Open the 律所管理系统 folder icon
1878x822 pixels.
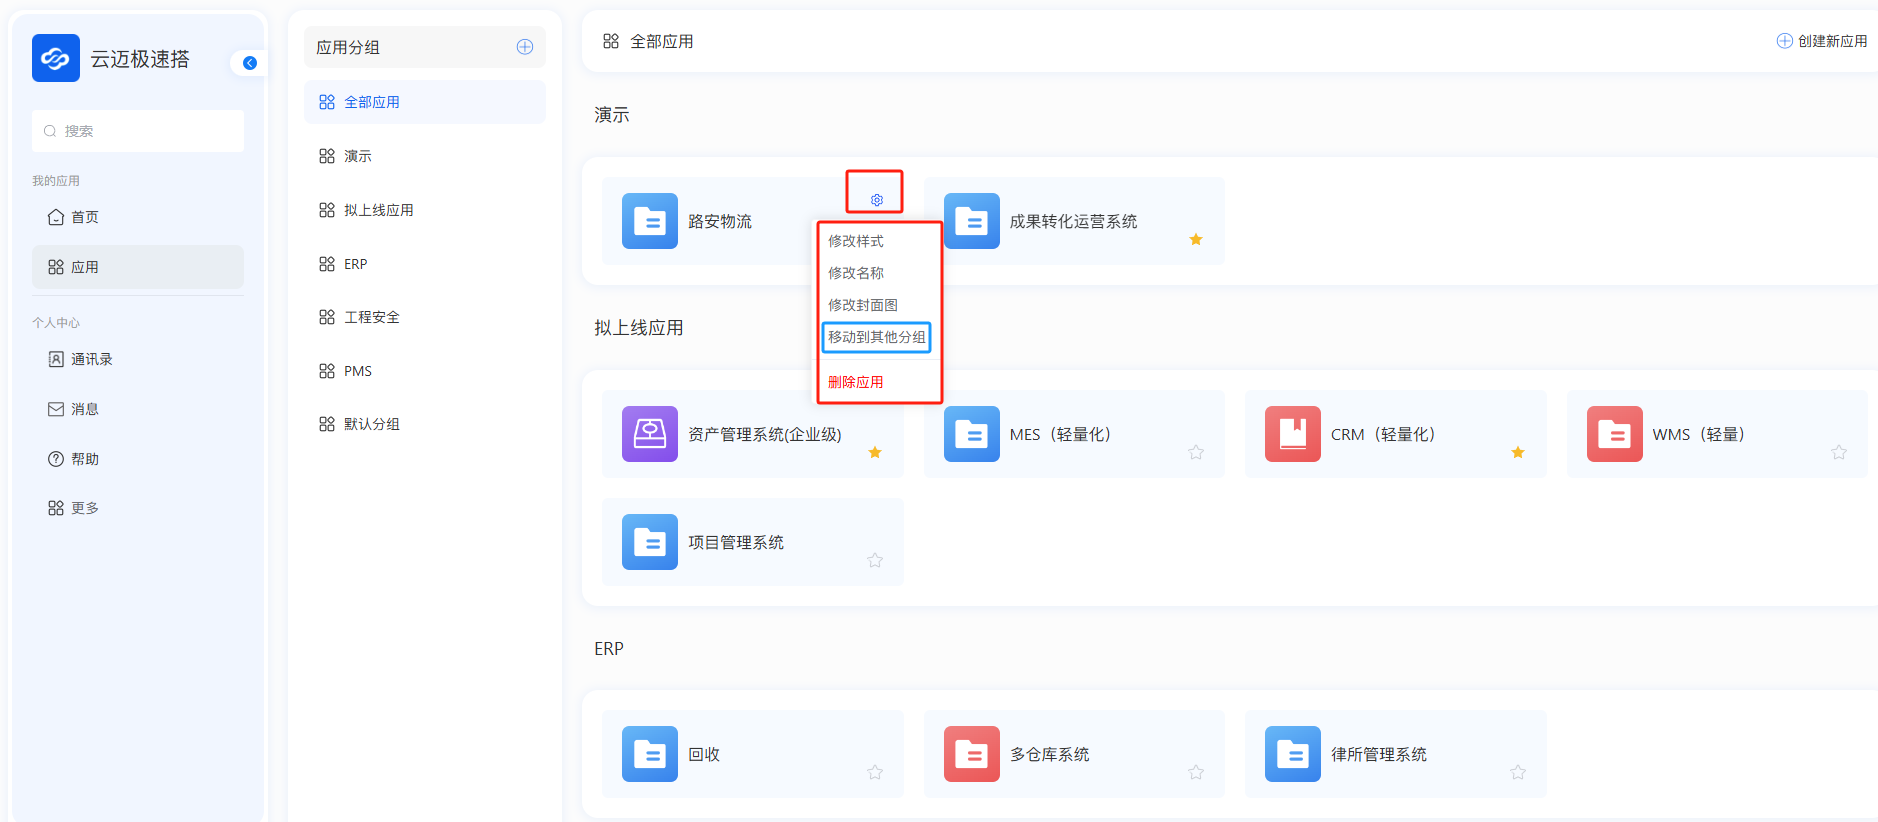click(1292, 754)
